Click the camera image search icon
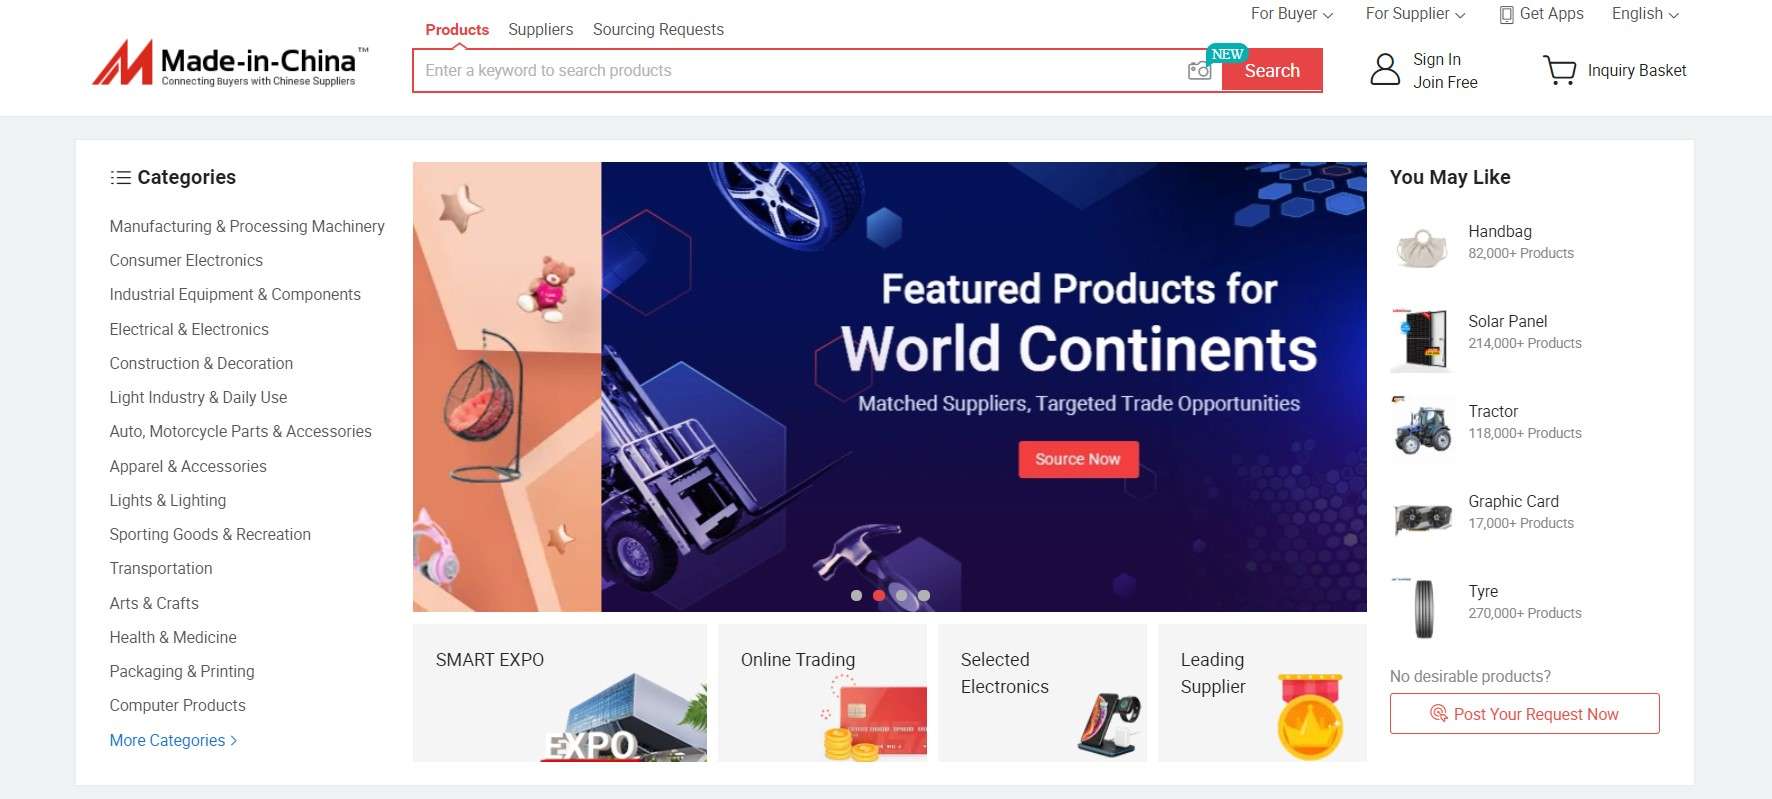The width and height of the screenshot is (1772, 799). click(1199, 70)
